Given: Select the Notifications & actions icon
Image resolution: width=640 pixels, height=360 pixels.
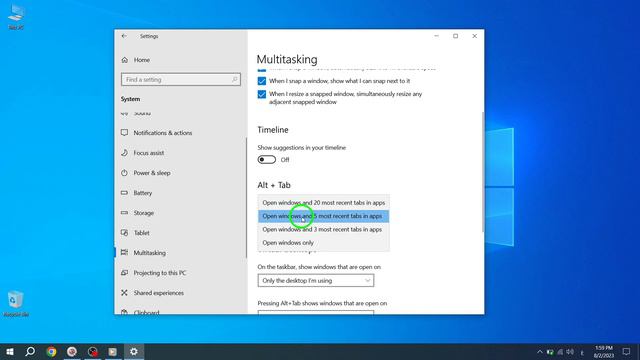Looking at the screenshot, I should point(124,133).
